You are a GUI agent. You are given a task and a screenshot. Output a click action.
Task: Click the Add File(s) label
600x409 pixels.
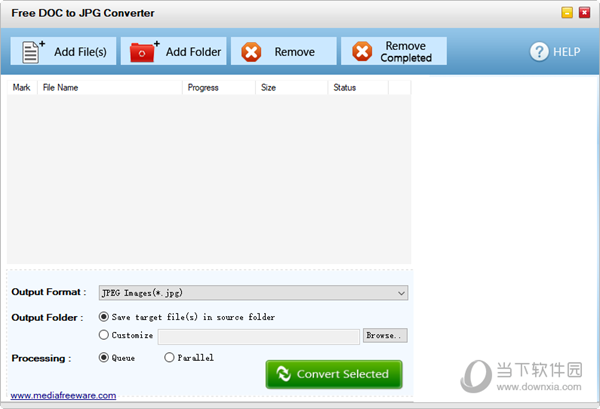click(80, 52)
